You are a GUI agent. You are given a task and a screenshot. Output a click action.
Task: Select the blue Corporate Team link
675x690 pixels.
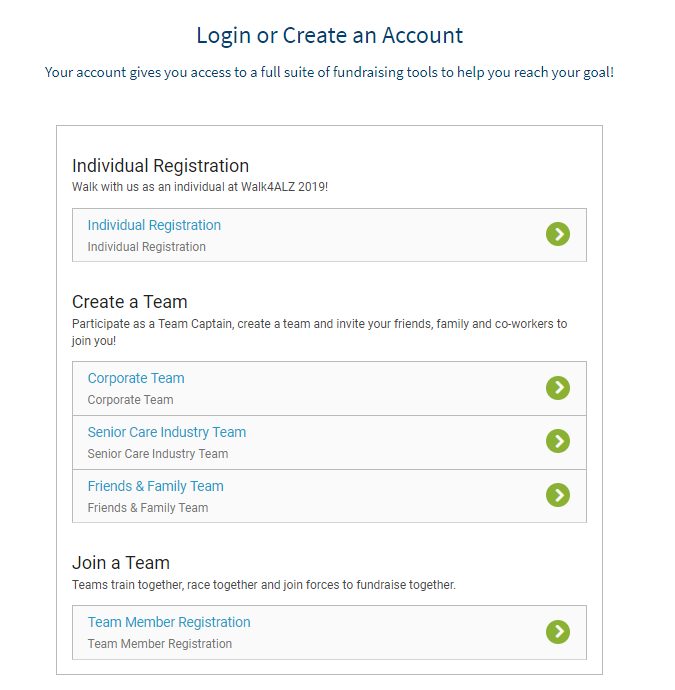[136, 378]
